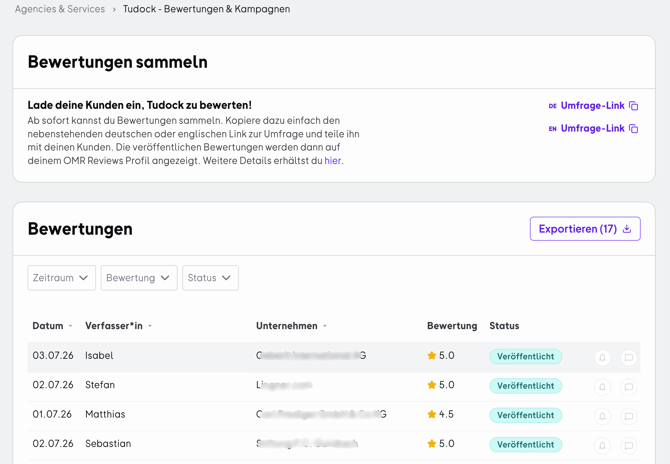
Task: Click bell icon in Stefan row
Action: tap(602, 387)
